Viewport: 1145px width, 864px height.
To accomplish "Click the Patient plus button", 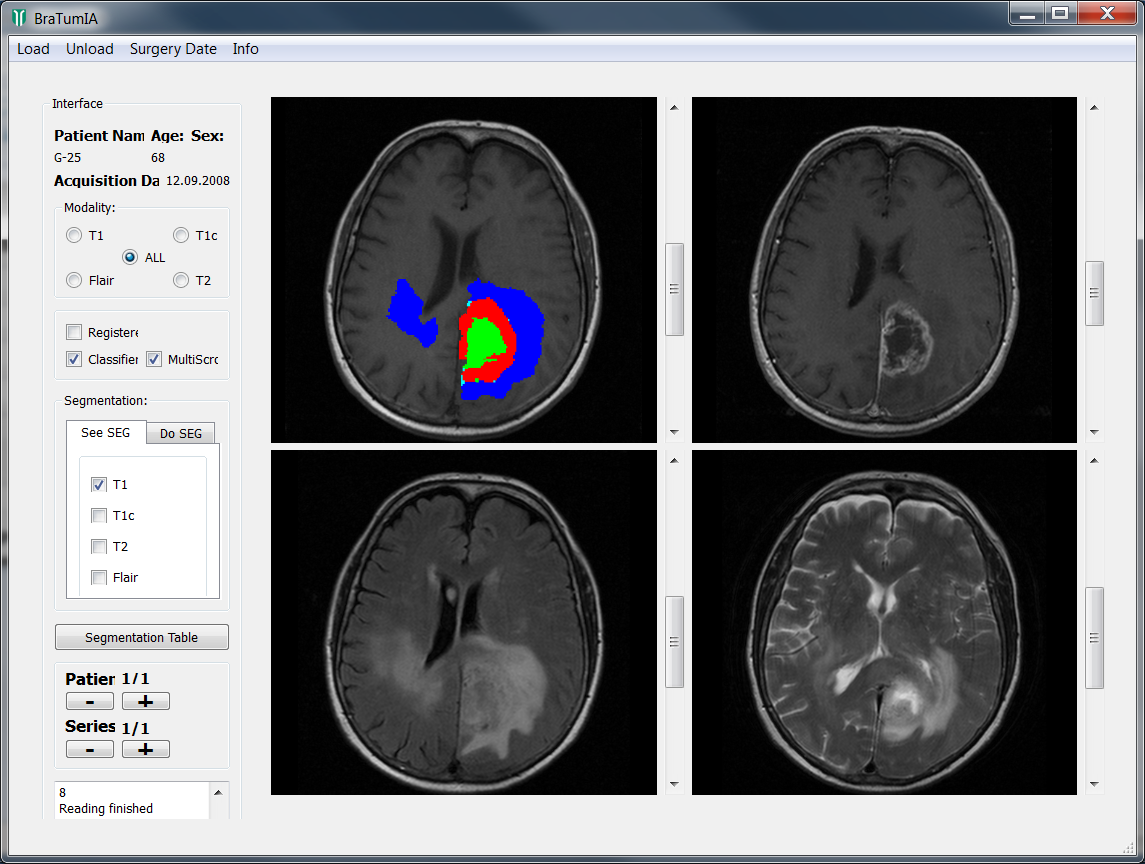I will click(146, 701).
